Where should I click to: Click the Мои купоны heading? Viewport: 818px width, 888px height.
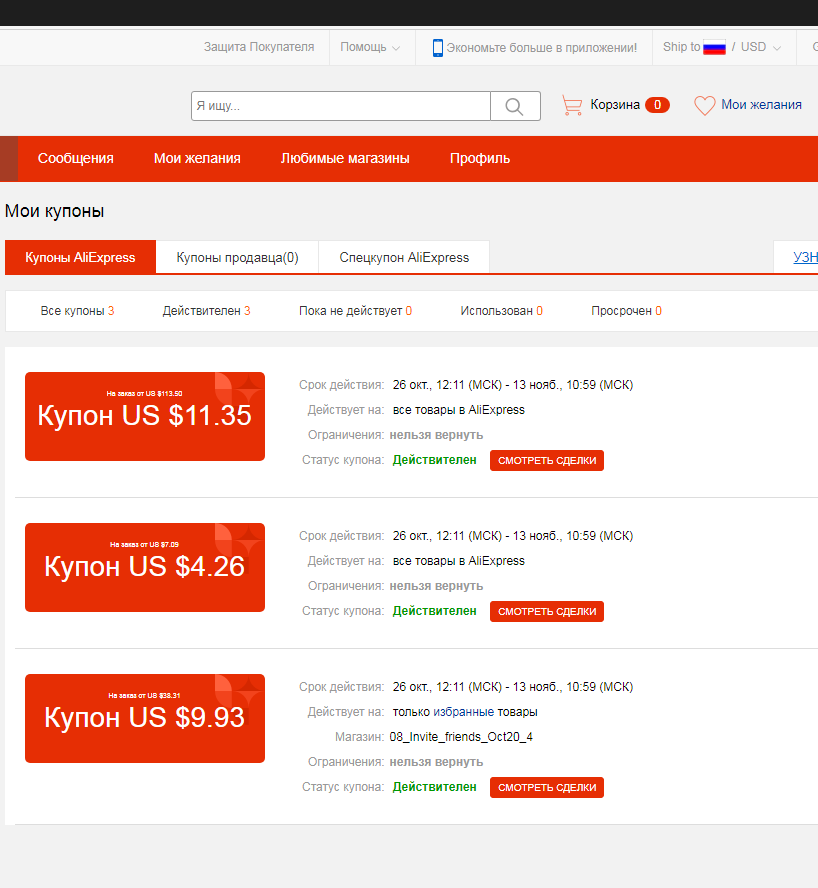54,211
